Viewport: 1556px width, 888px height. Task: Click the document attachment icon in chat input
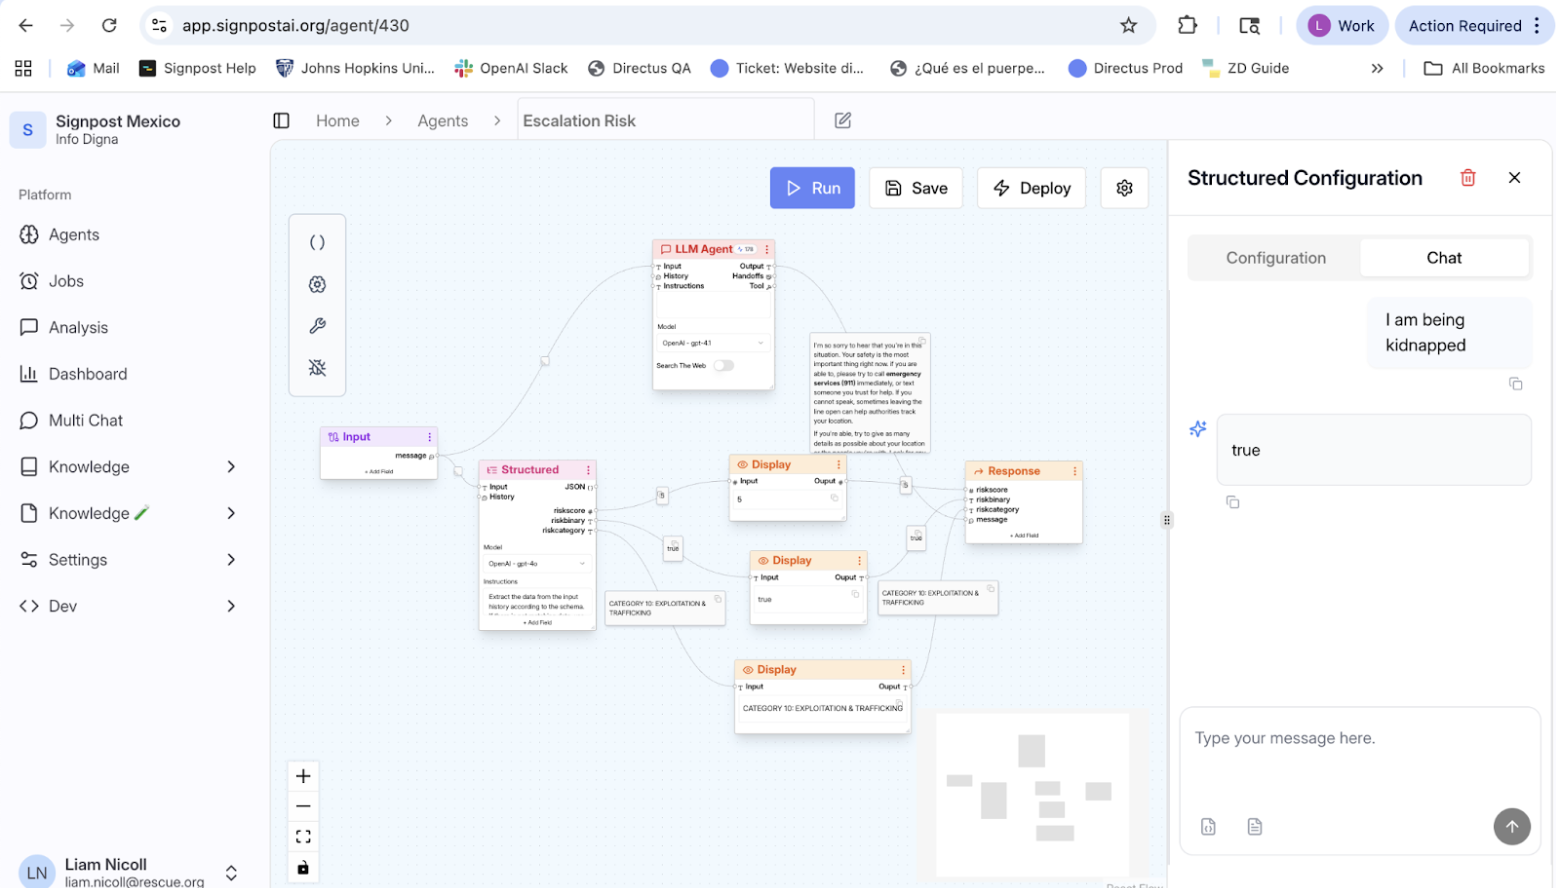[x=1254, y=826]
